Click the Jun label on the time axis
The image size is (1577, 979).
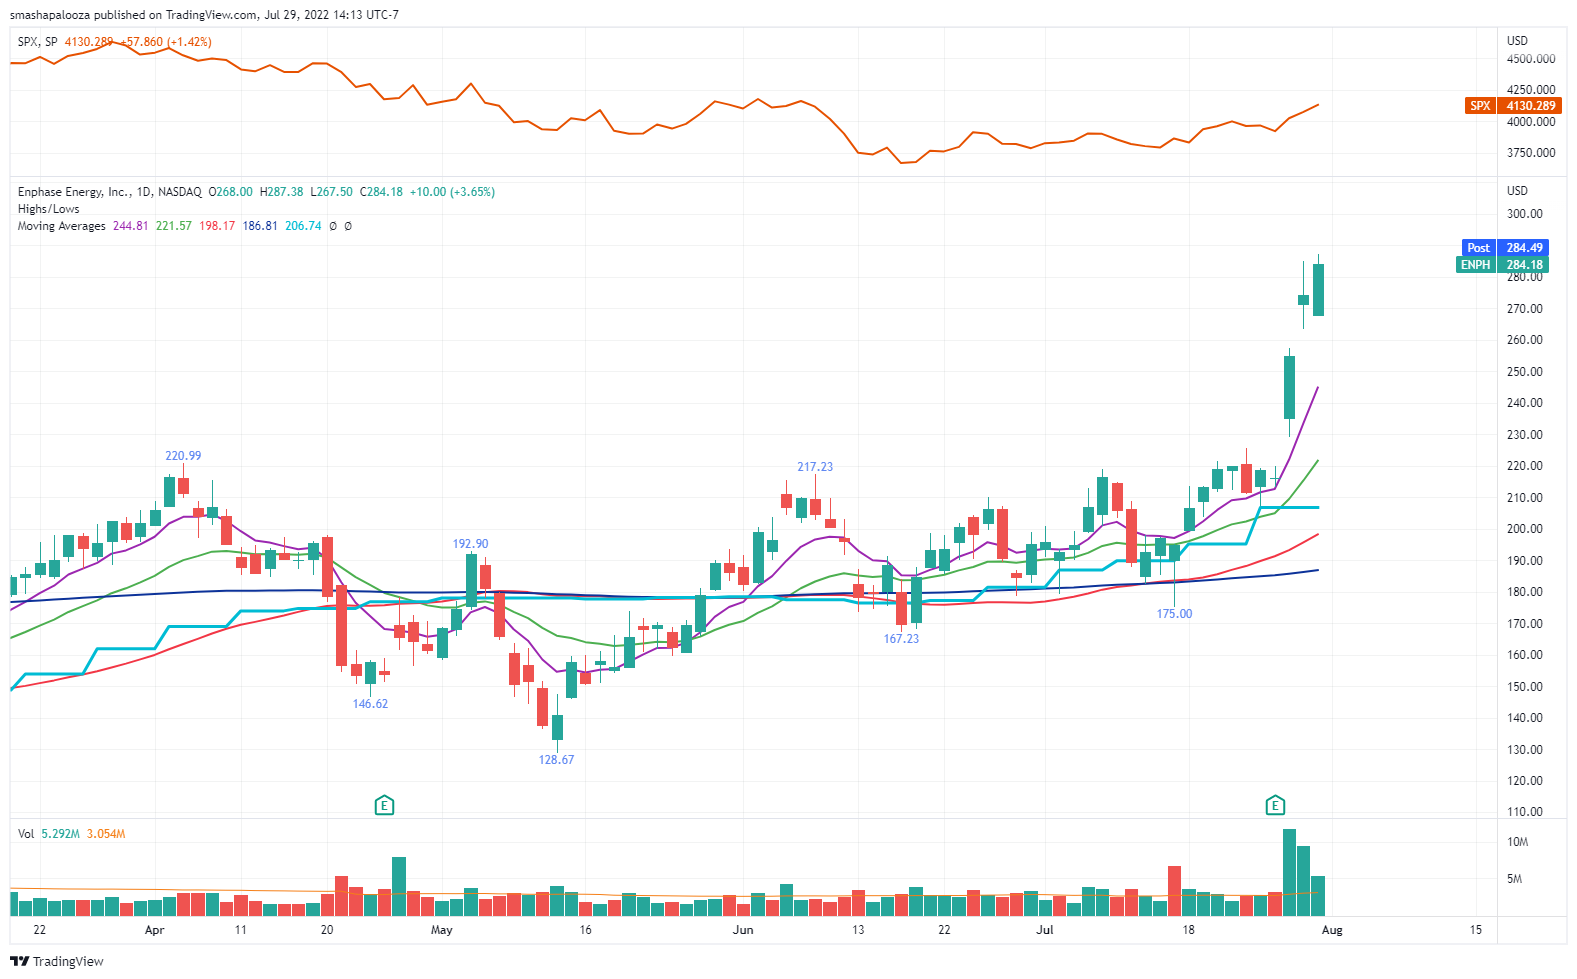coord(743,930)
